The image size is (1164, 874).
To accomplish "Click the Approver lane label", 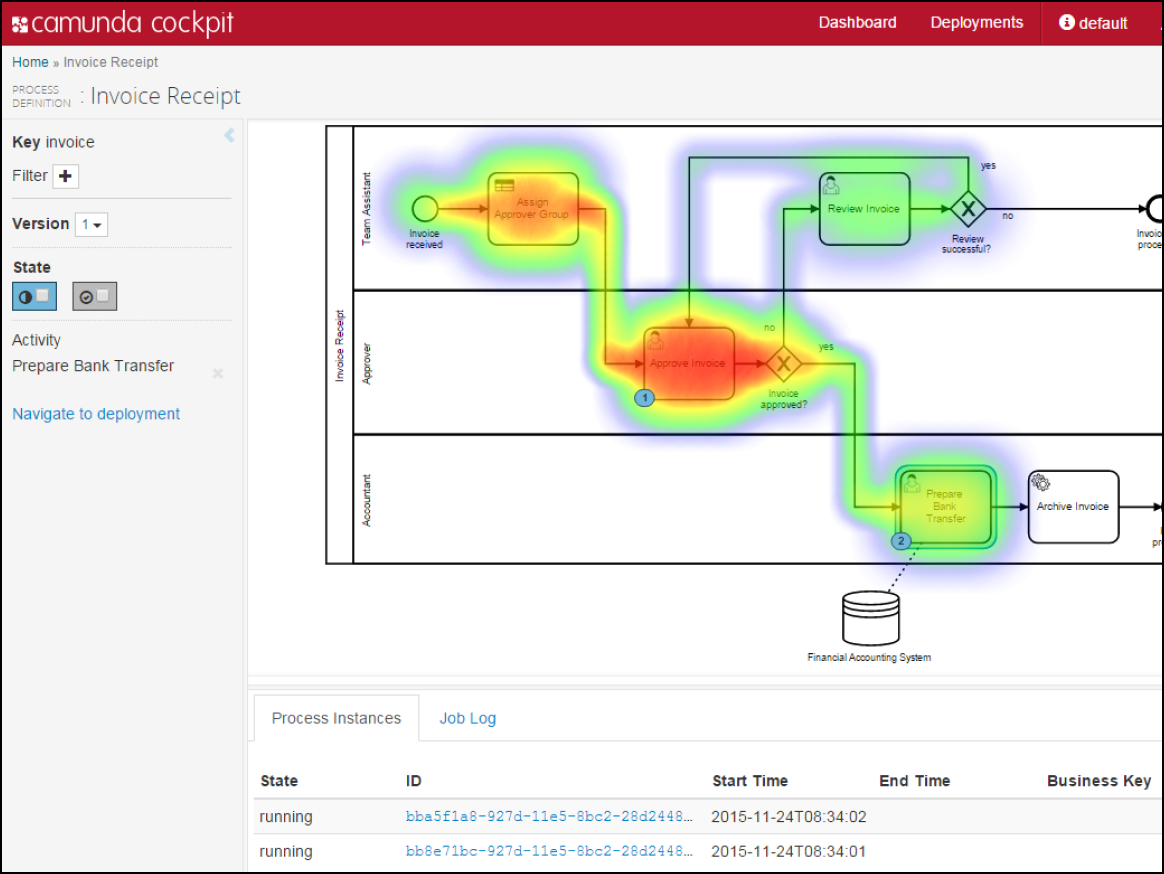I will point(366,364).
